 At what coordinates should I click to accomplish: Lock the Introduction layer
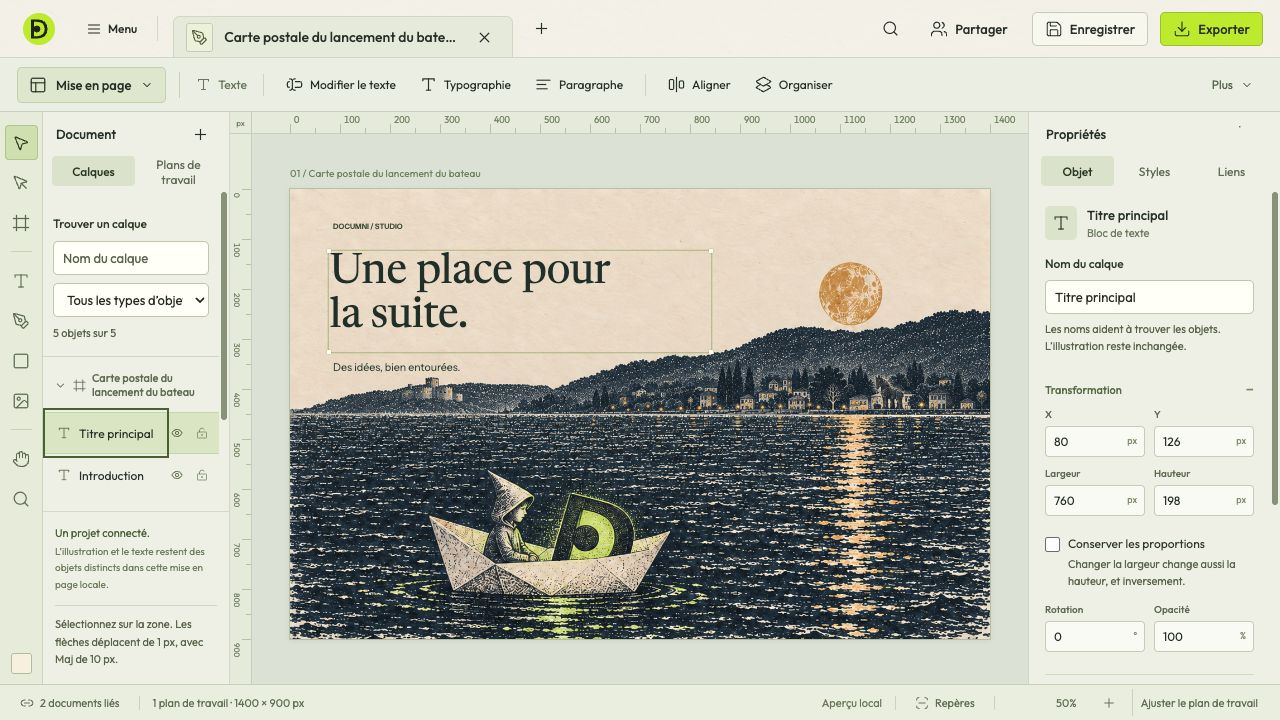tap(202, 476)
